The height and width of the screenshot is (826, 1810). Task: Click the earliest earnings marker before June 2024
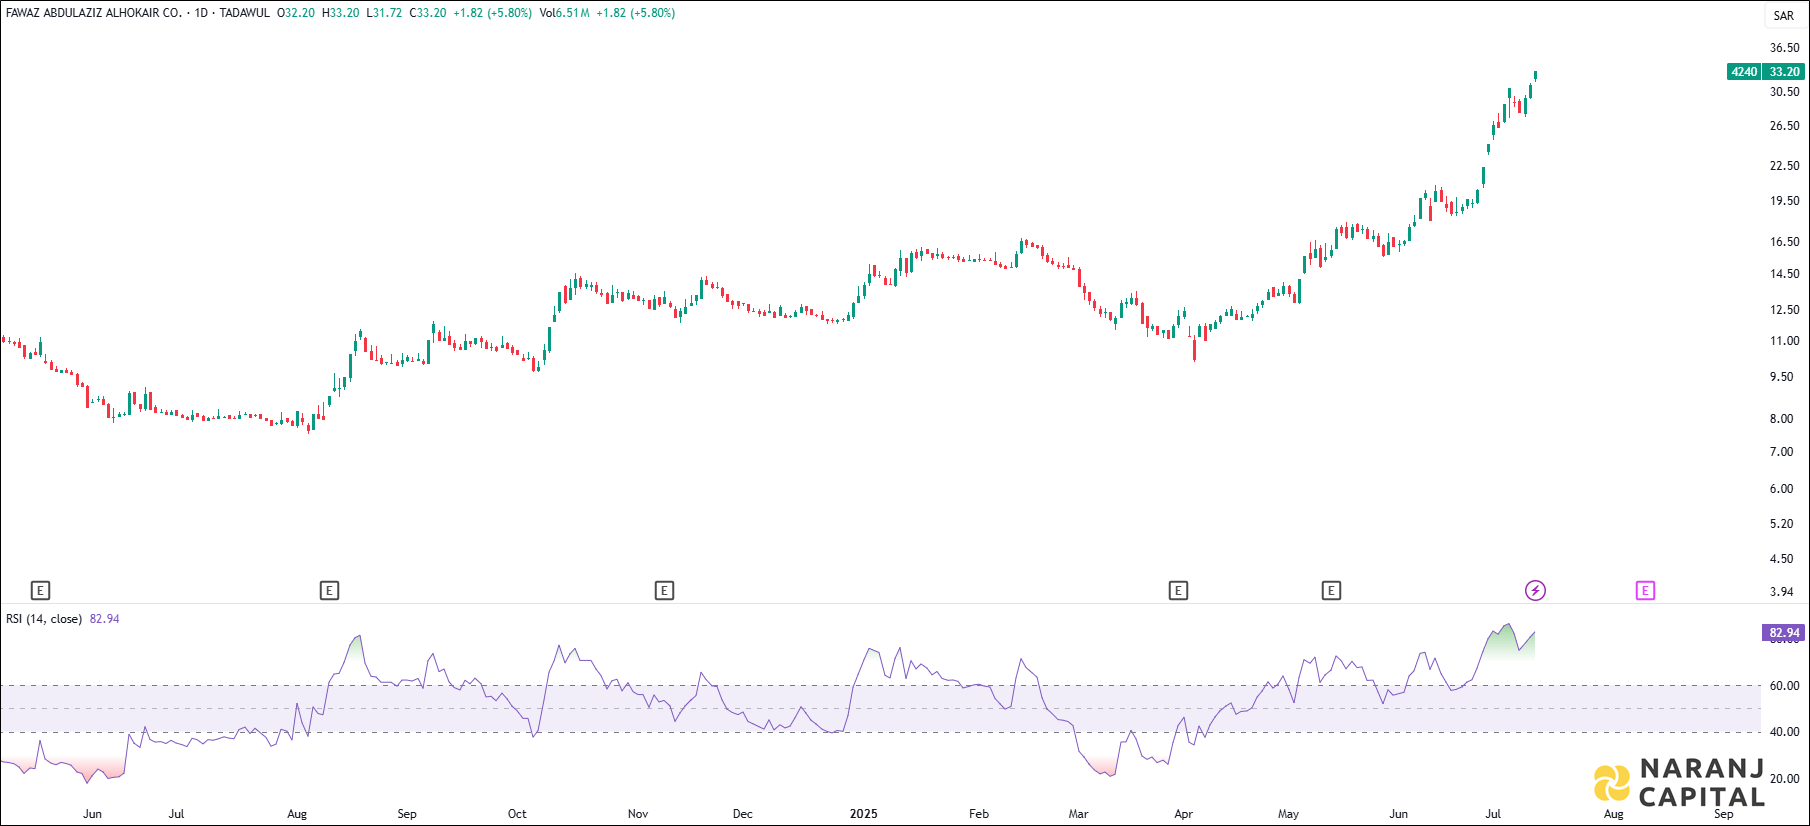(40, 591)
